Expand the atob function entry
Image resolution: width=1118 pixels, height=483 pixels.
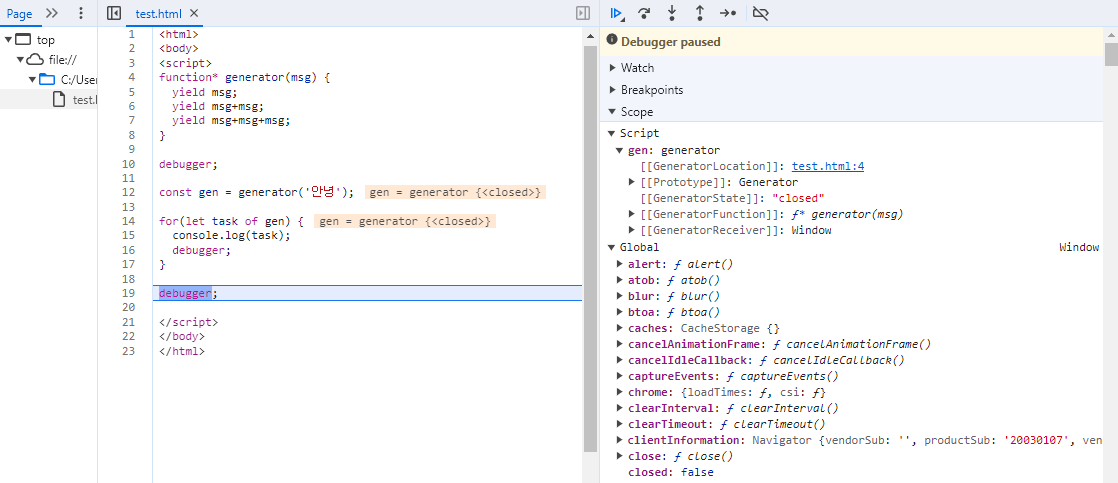tap(620, 280)
